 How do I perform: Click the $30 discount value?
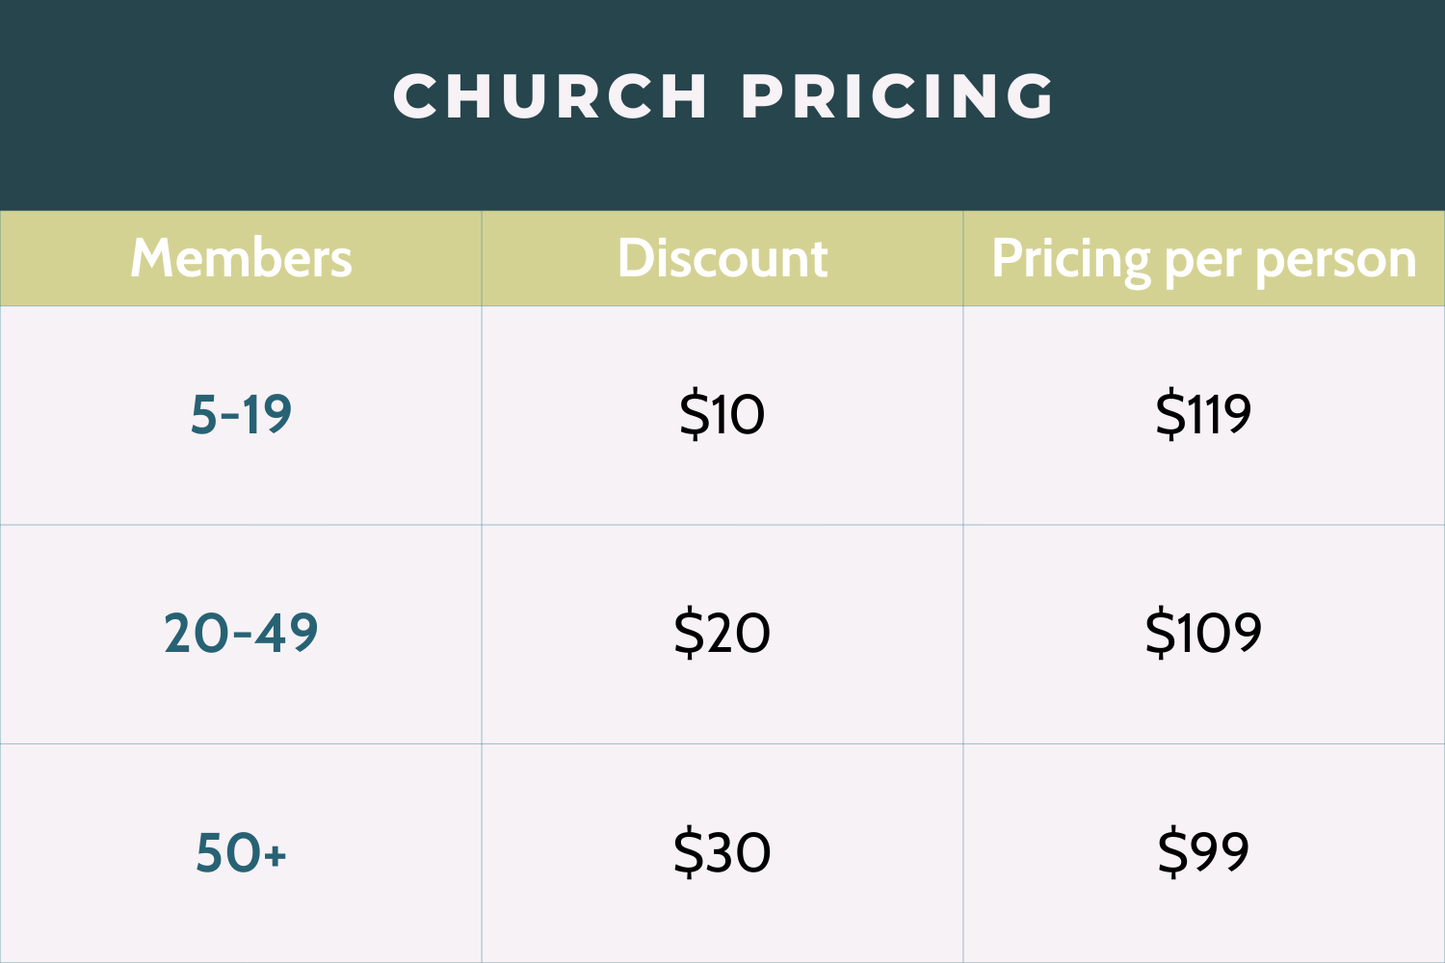(722, 853)
